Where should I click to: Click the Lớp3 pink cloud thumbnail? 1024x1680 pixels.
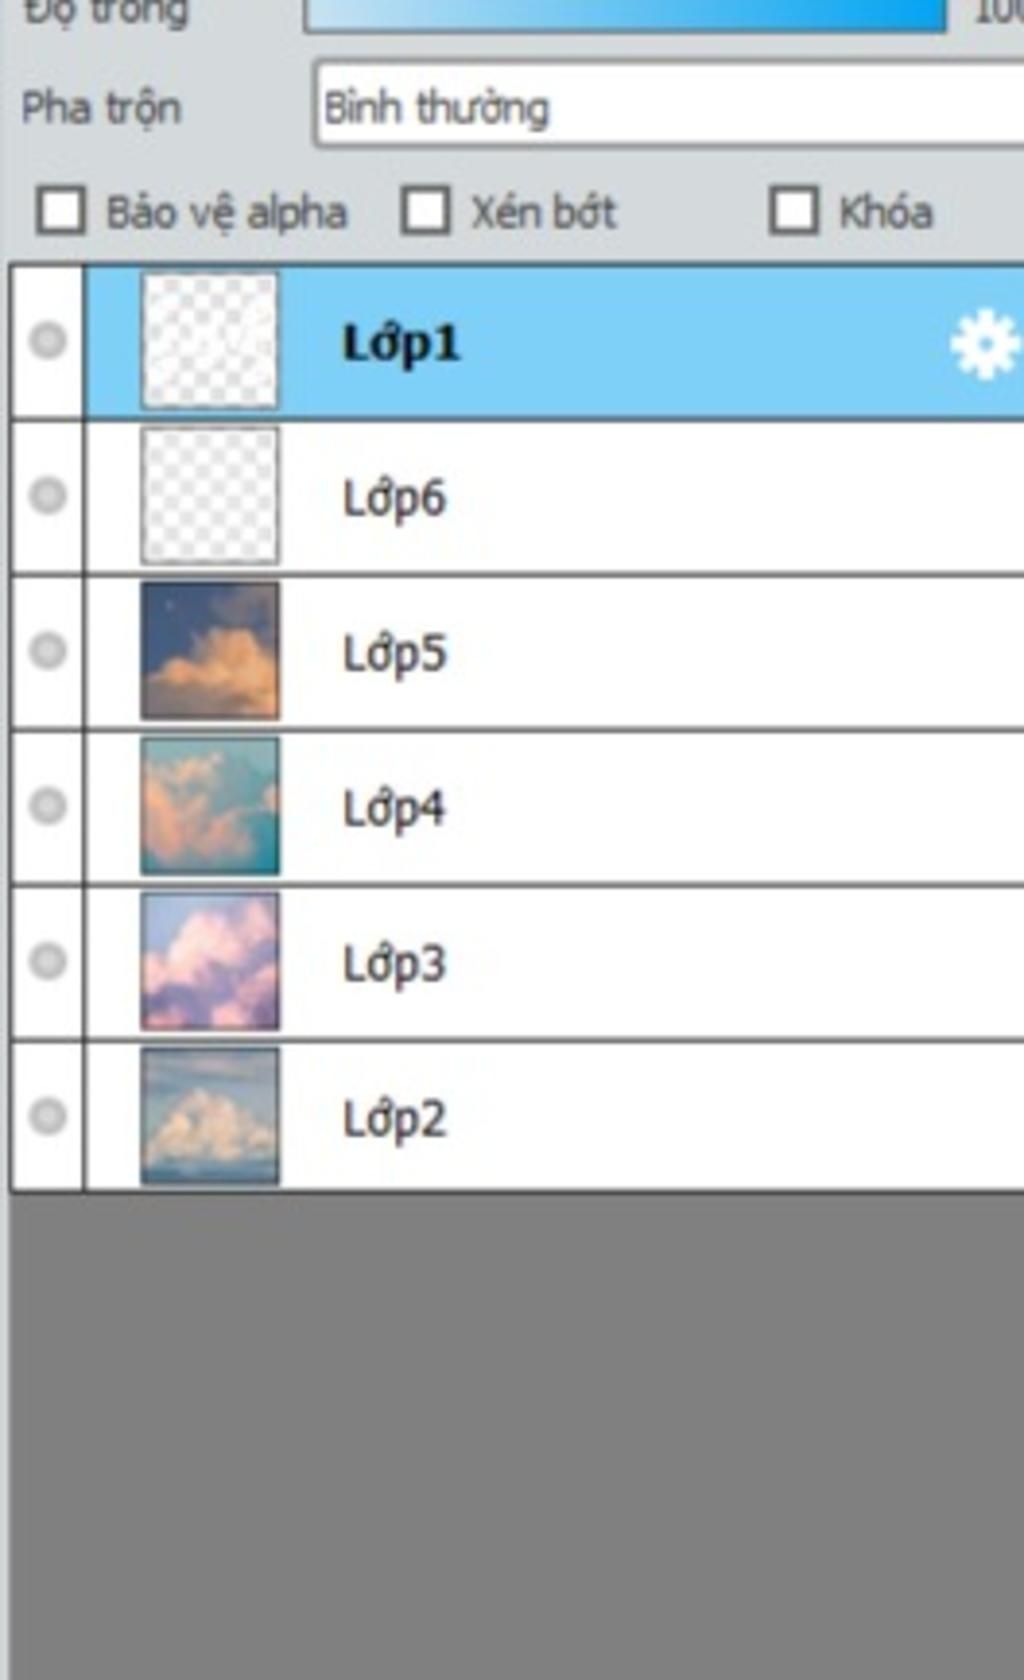pyautogui.click(x=210, y=961)
